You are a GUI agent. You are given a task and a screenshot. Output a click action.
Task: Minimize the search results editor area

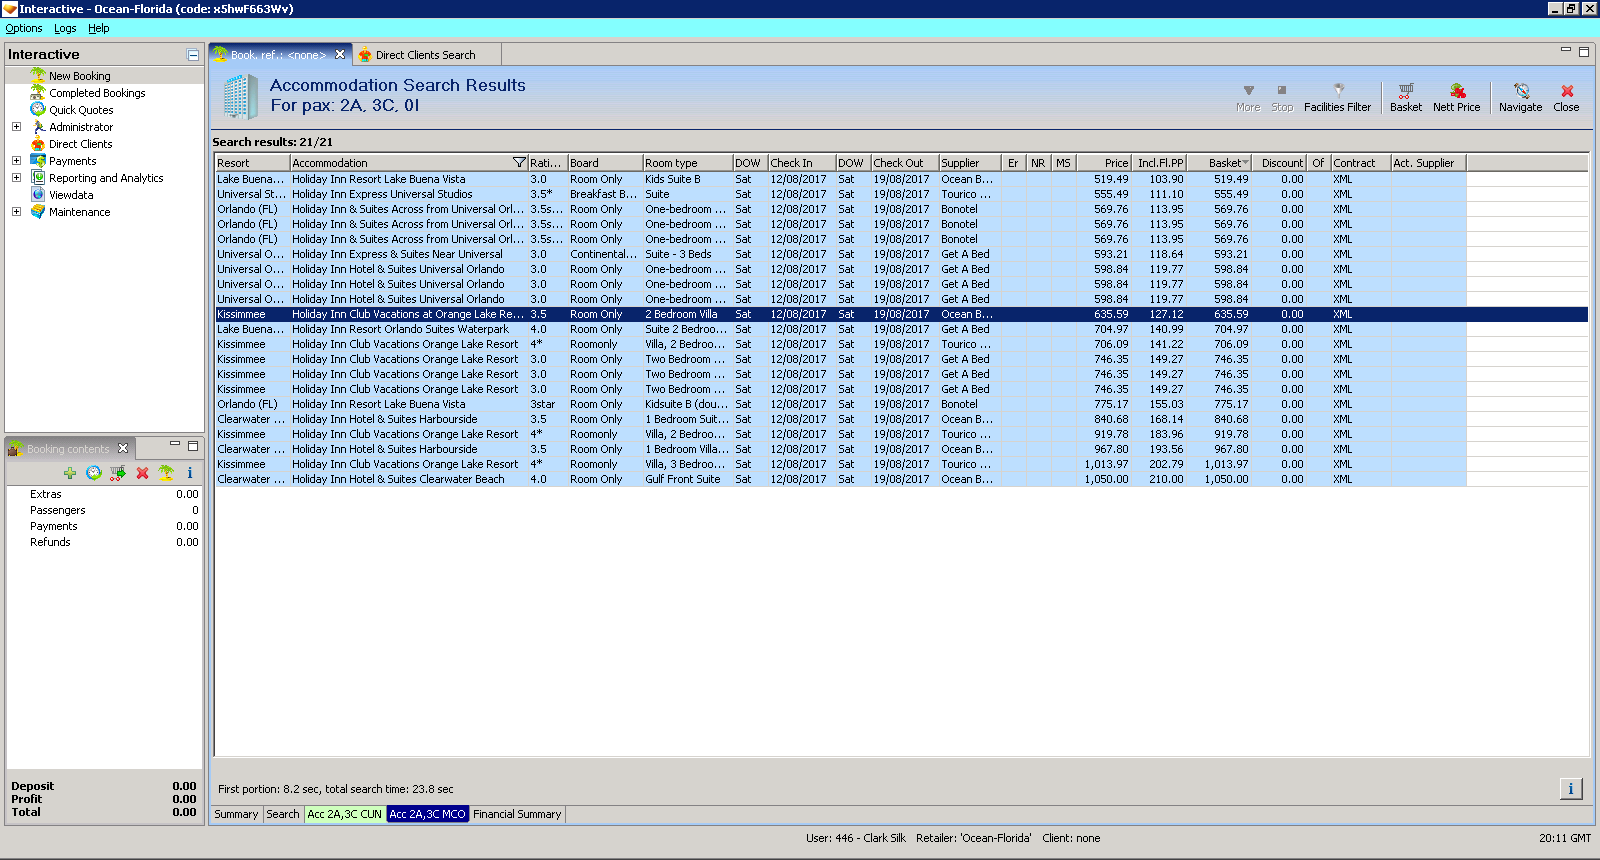coord(1566,50)
